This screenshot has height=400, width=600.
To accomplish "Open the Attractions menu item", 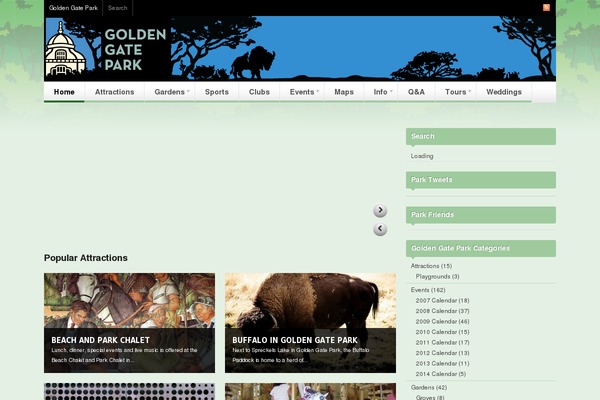I will 114,92.
